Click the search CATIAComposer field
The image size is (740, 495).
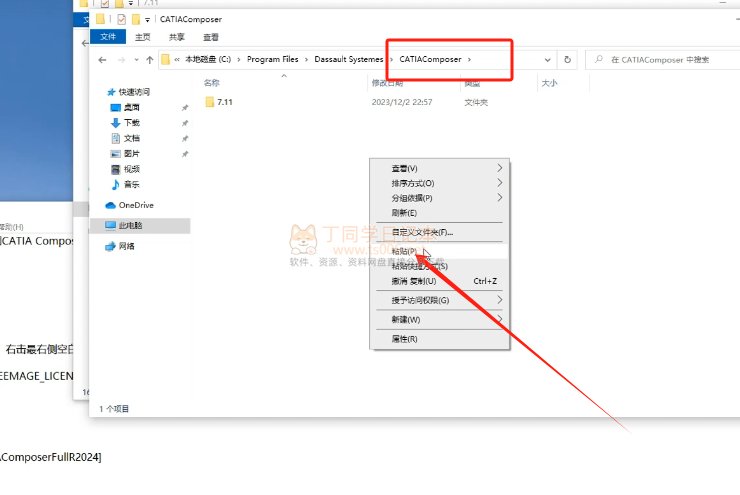pos(665,60)
